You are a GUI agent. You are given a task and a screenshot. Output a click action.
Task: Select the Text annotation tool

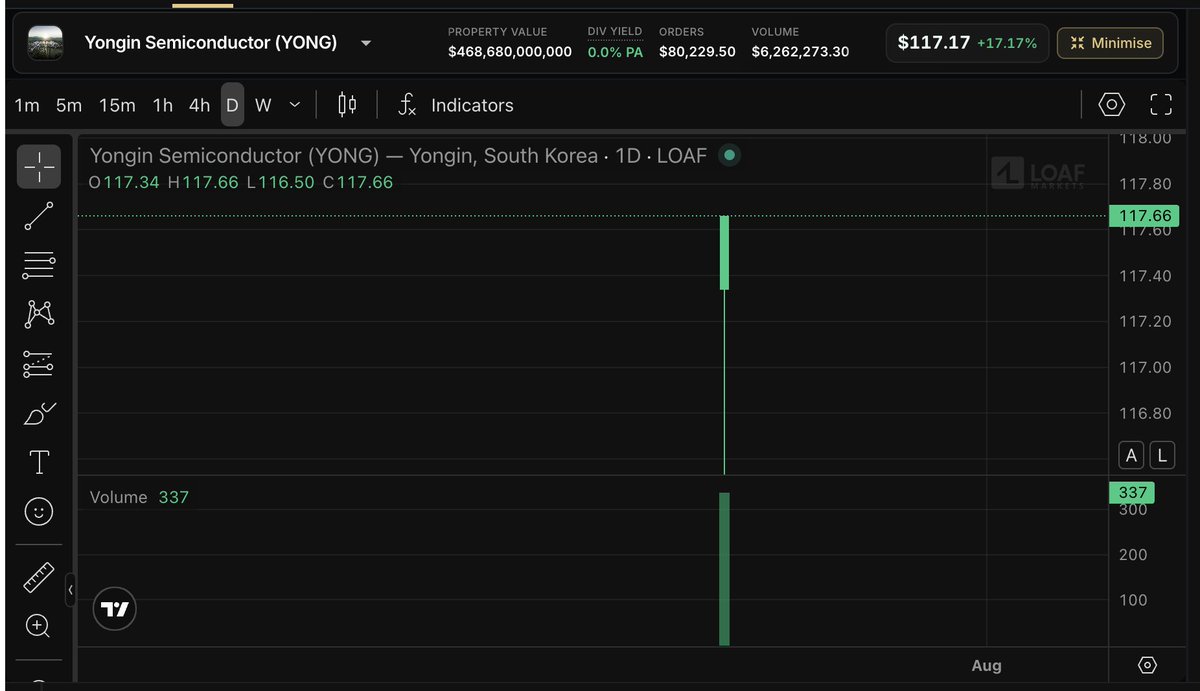point(39,462)
